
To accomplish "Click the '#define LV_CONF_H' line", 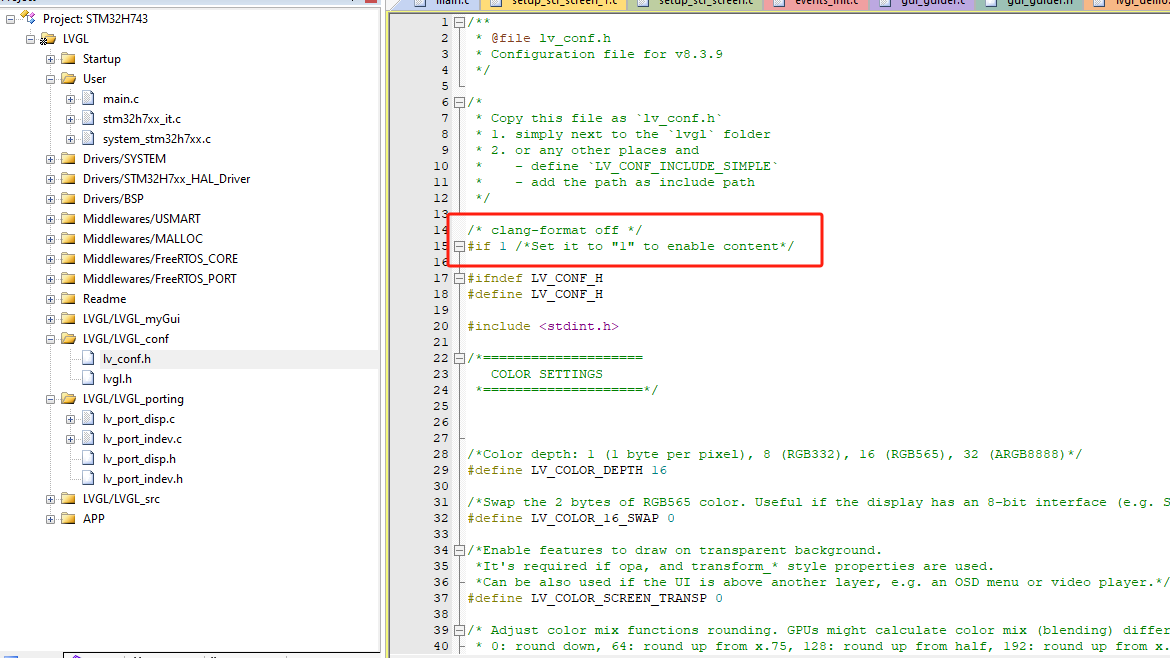I will (x=535, y=294).
